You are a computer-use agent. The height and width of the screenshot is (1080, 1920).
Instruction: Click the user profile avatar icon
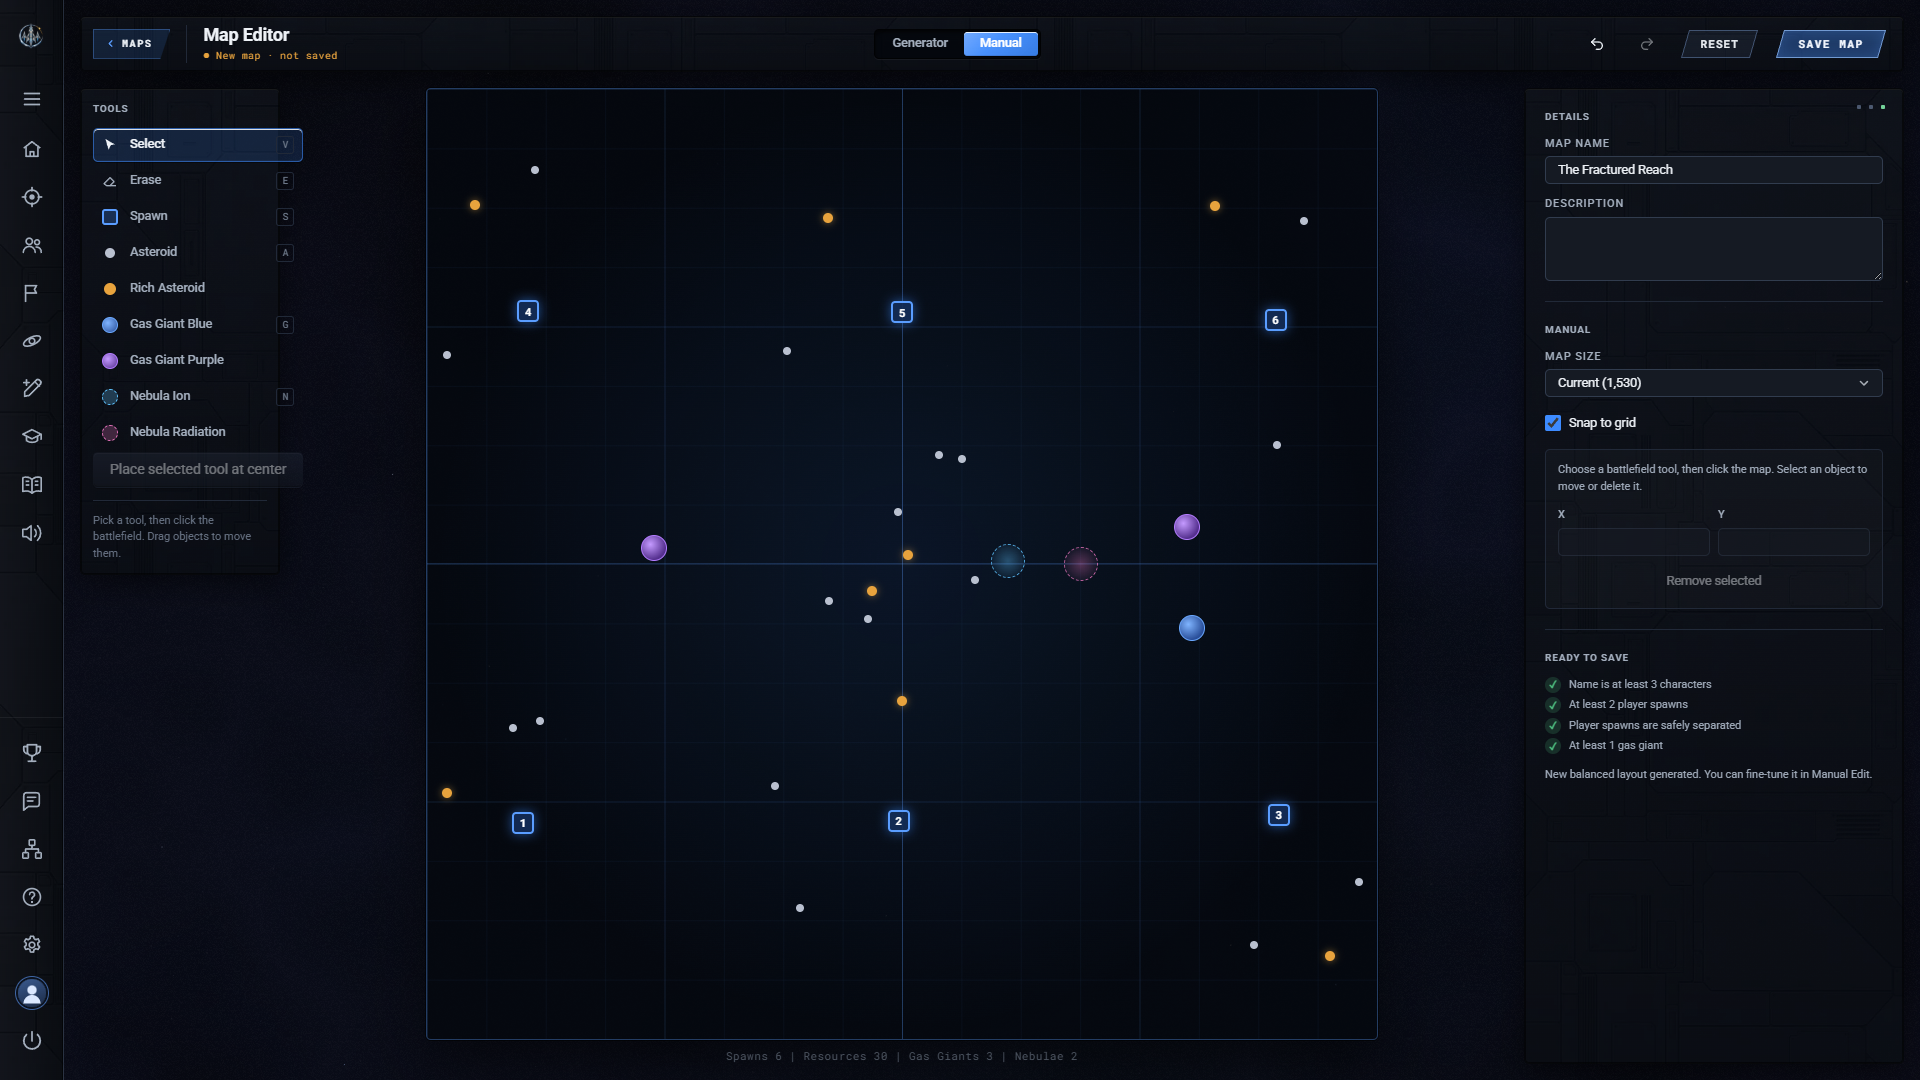32,993
